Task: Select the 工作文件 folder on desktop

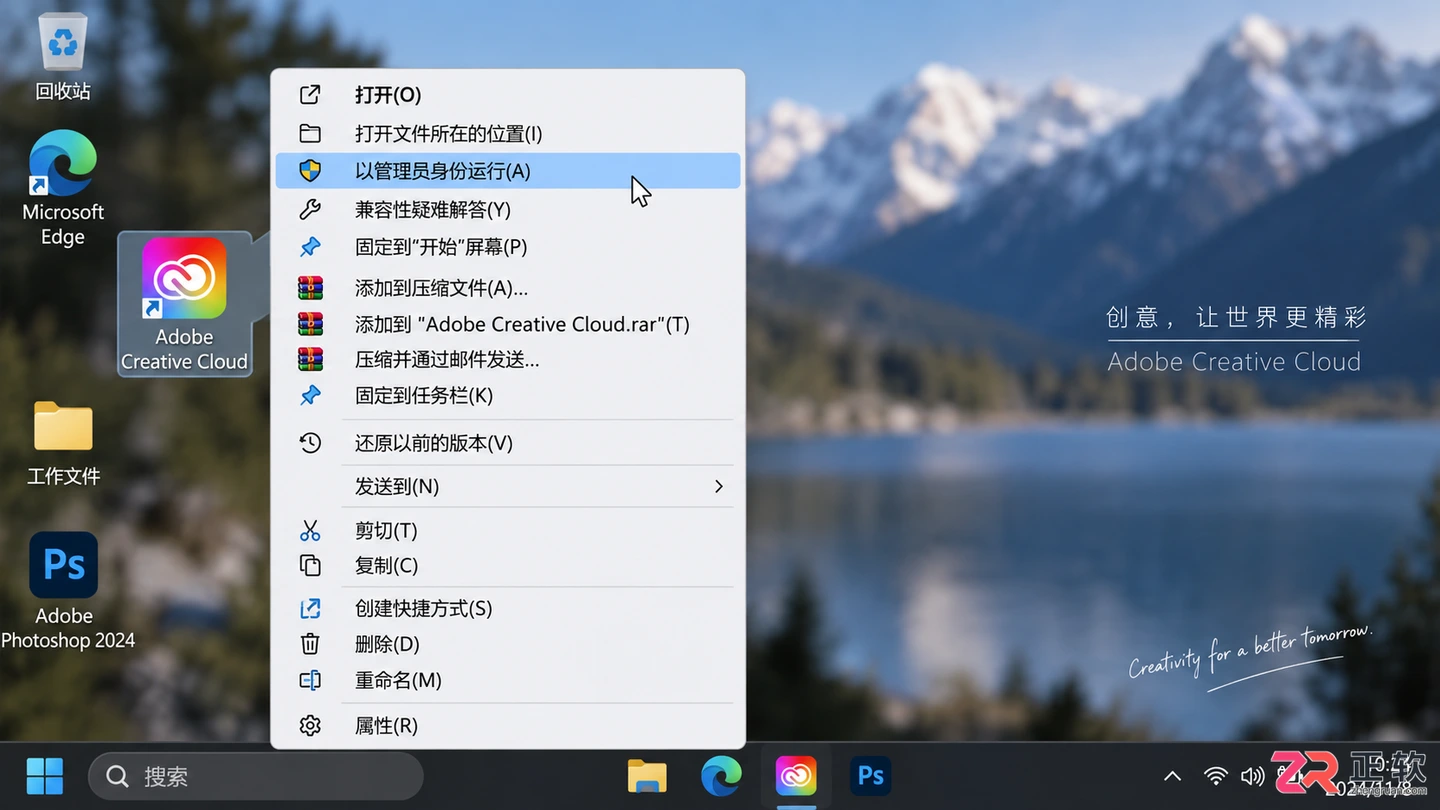Action: click(63, 443)
